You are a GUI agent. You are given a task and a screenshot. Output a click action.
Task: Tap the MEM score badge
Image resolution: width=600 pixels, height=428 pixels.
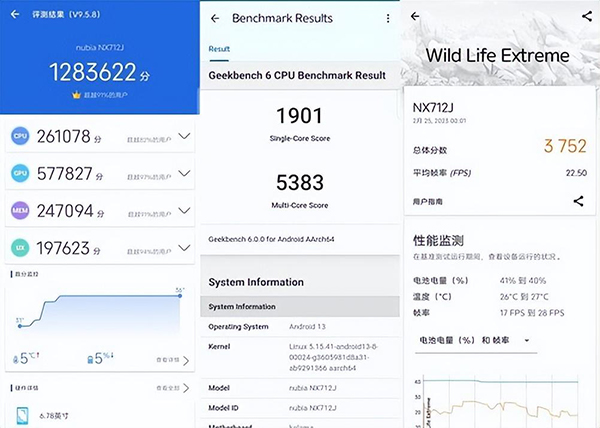click(19, 210)
